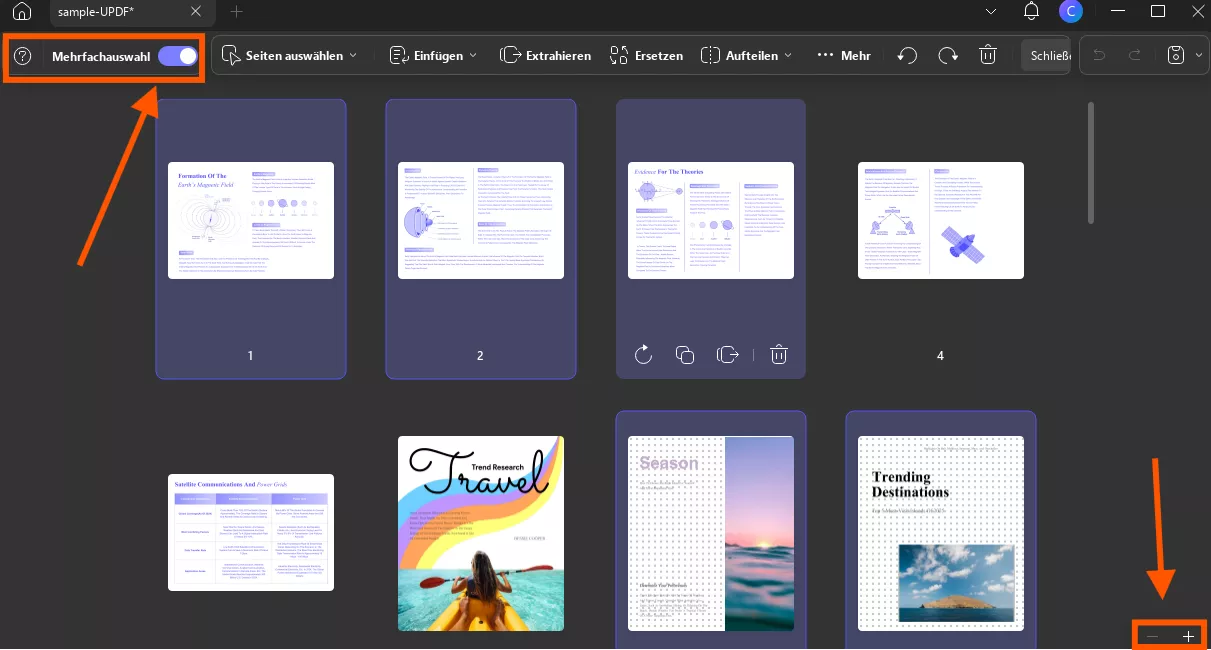1211x650 pixels.
Task: Open the Mehr options menu
Action: 843,56
